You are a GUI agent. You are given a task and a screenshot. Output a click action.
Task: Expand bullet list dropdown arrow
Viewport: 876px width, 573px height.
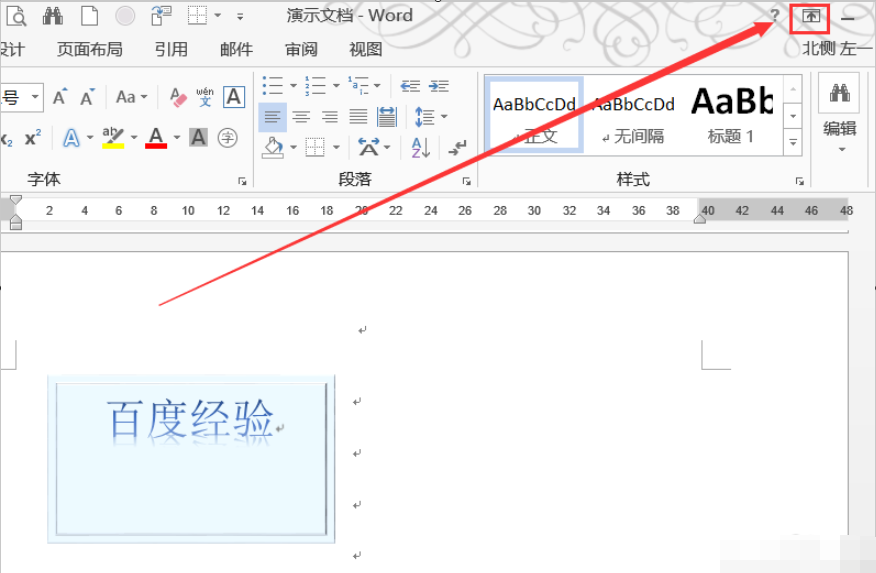coord(293,85)
